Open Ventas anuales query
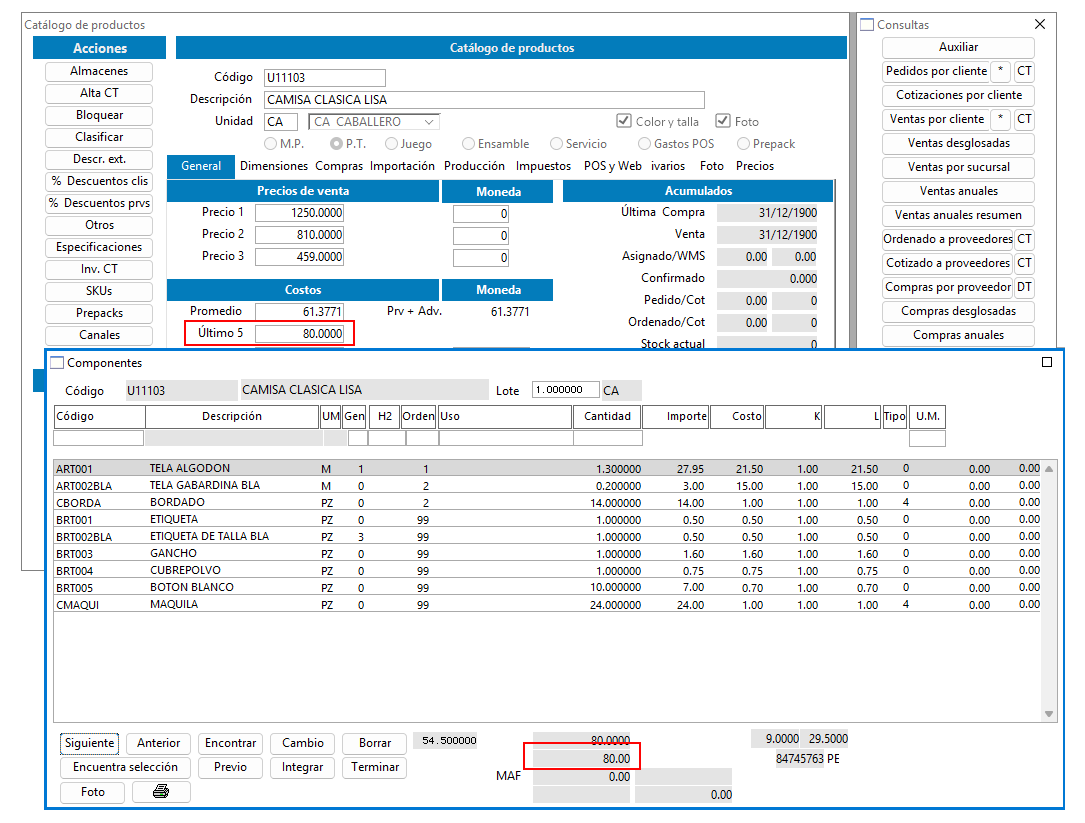The image size is (1085, 823). [x=958, y=191]
